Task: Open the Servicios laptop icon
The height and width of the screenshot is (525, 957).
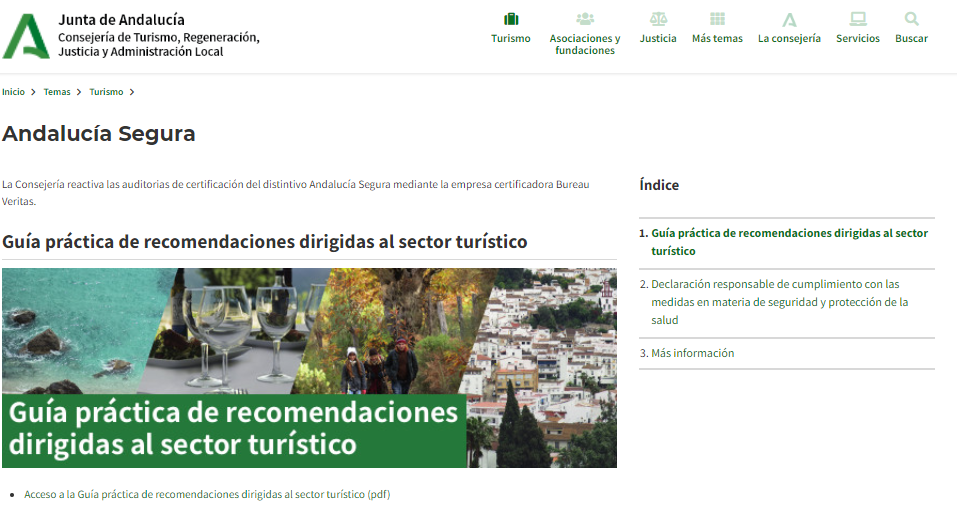Action: 858,19
